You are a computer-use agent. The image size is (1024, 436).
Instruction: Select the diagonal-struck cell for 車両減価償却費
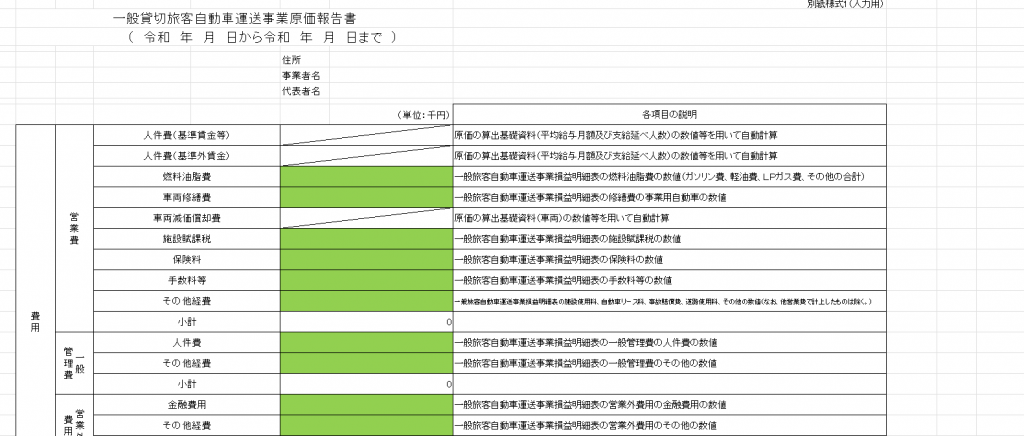(x=366, y=219)
